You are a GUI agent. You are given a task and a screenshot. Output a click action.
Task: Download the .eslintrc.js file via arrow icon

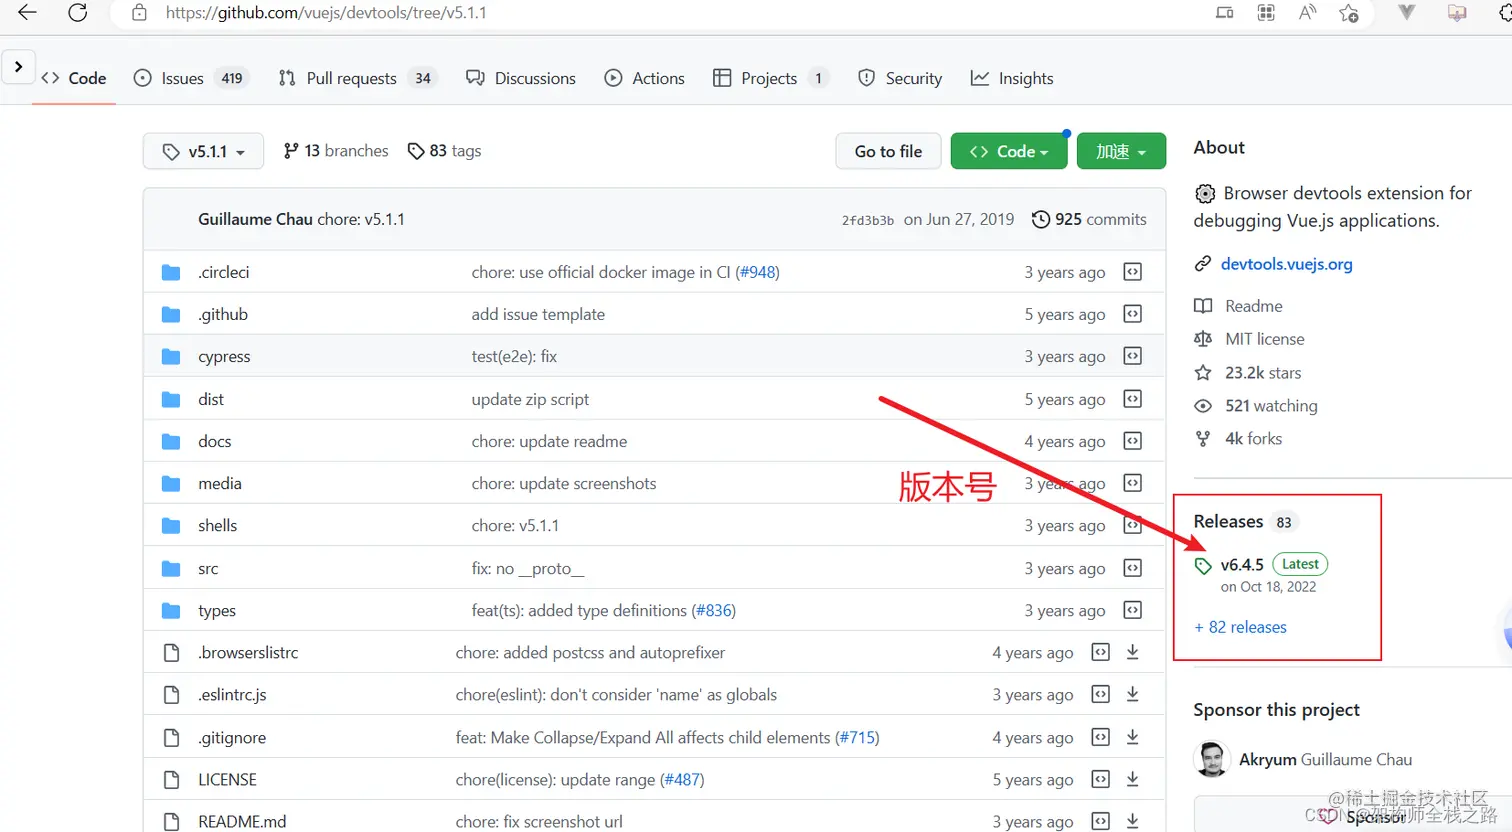pos(1132,694)
